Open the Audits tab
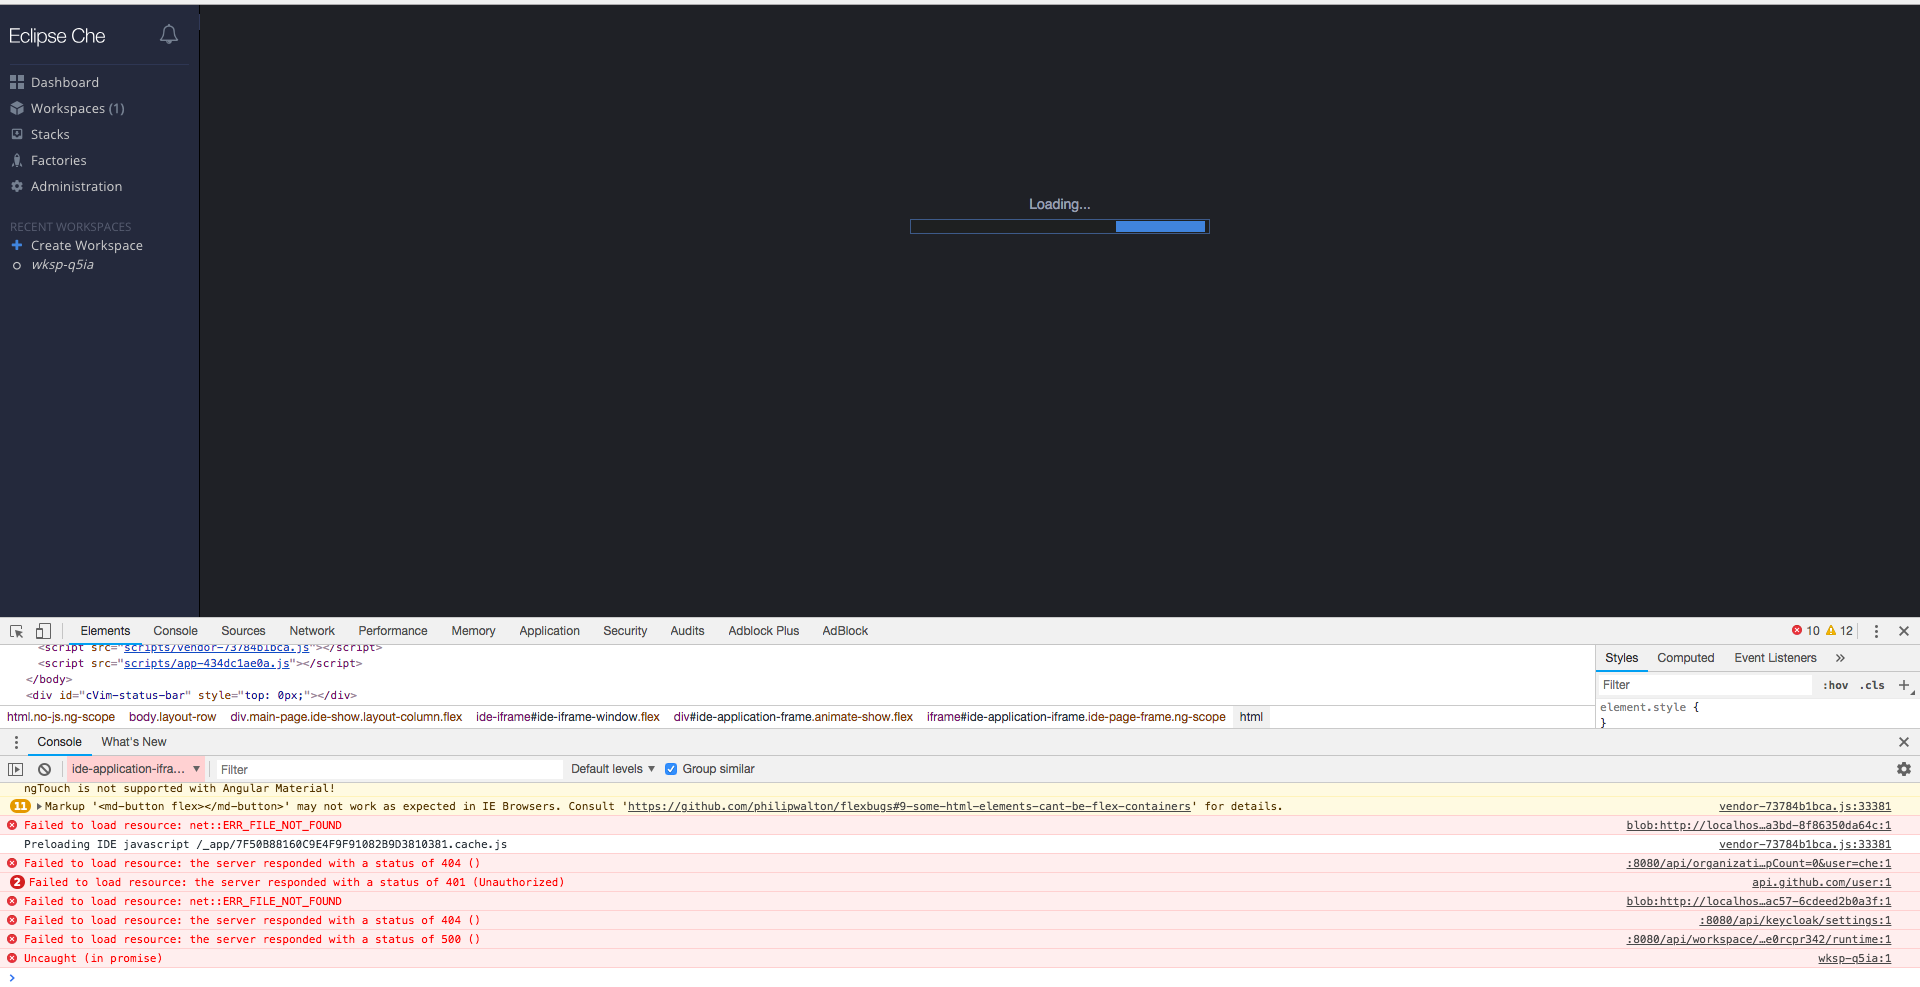 pos(687,631)
